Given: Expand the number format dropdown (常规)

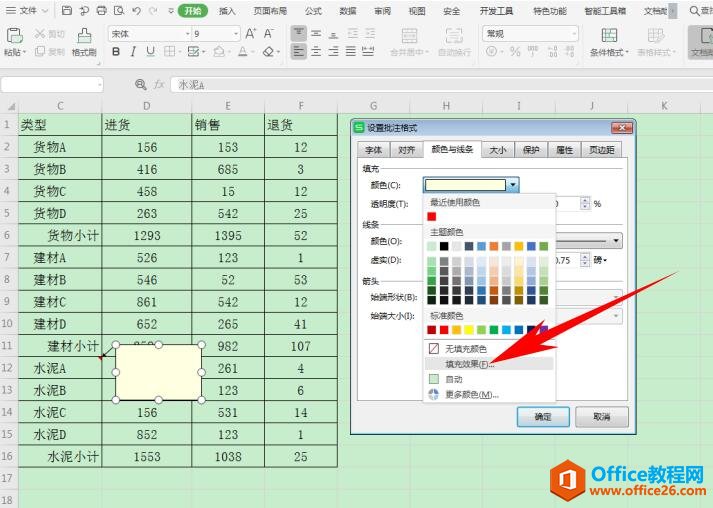Looking at the screenshot, I should pos(573,34).
